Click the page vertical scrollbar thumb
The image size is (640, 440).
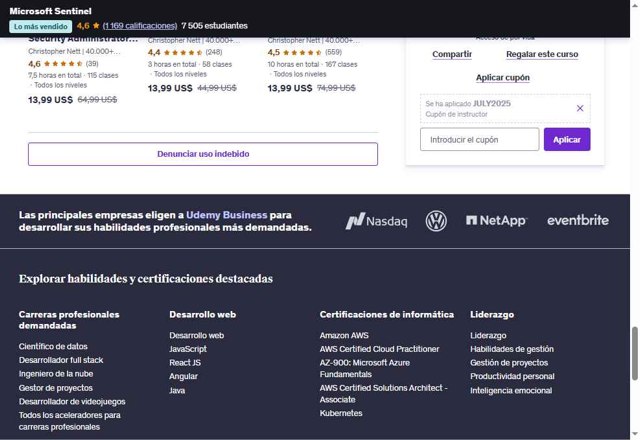635,354
